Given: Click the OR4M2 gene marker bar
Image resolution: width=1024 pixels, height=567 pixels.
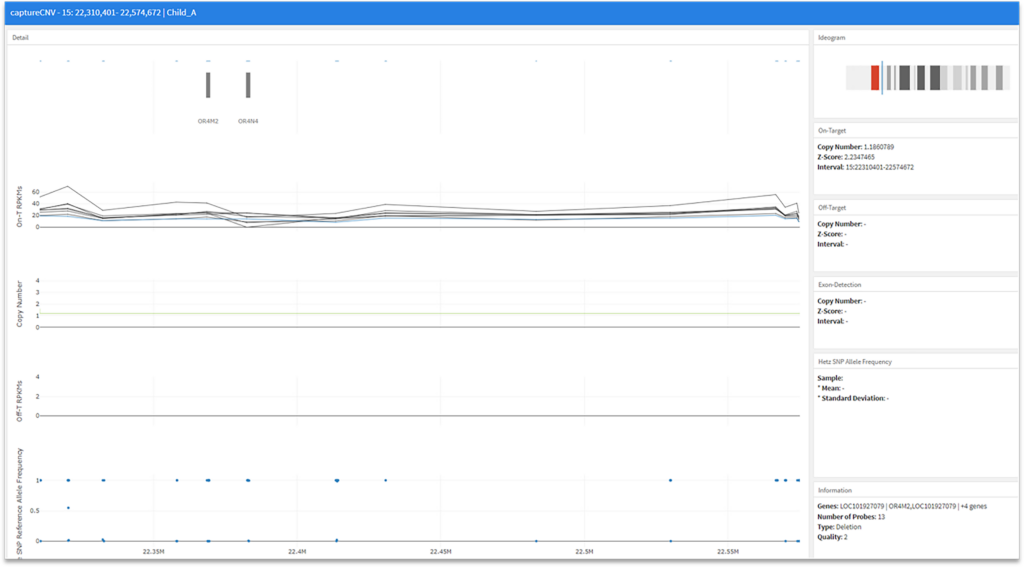Looking at the screenshot, I should [x=208, y=85].
